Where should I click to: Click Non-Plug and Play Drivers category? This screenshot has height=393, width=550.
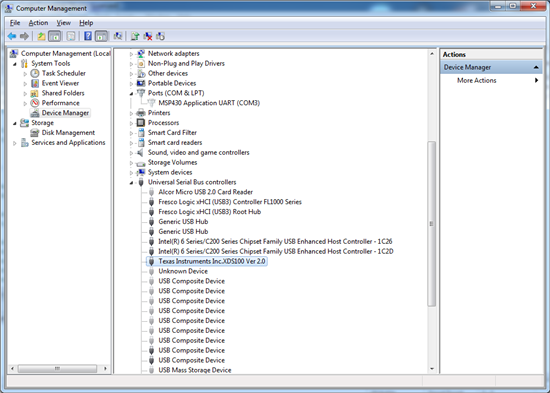[186, 63]
